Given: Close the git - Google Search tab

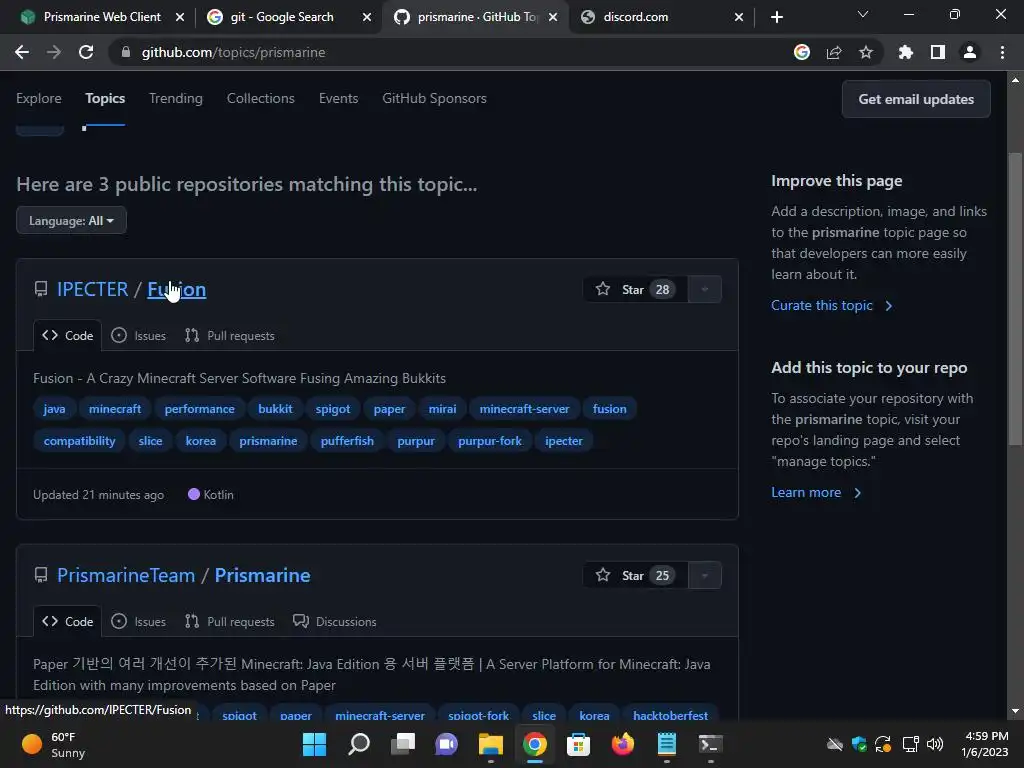Looking at the screenshot, I should pyautogui.click(x=367, y=17).
